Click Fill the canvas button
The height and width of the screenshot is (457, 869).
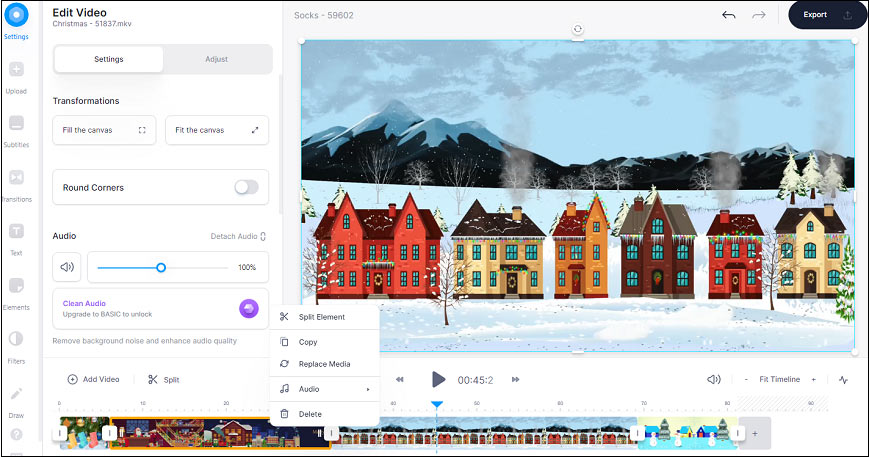(104, 130)
